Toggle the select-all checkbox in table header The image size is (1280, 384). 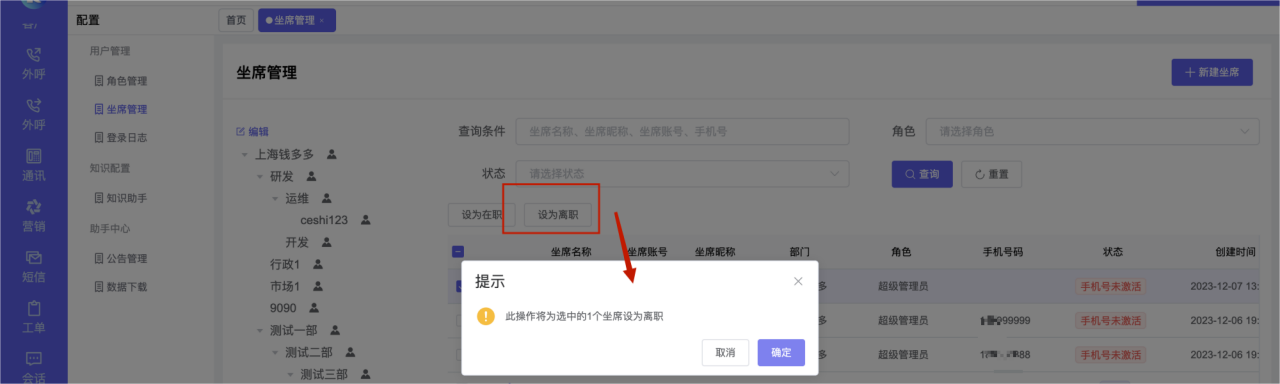[x=458, y=252]
